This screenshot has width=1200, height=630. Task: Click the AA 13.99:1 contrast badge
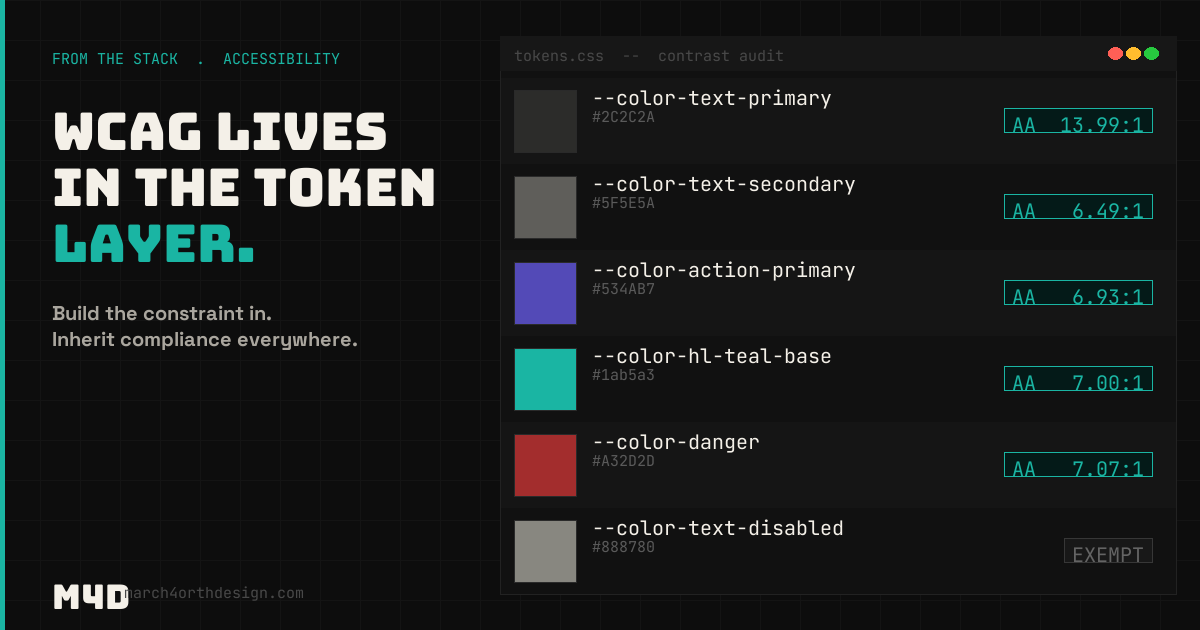(x=1078, y=121)
